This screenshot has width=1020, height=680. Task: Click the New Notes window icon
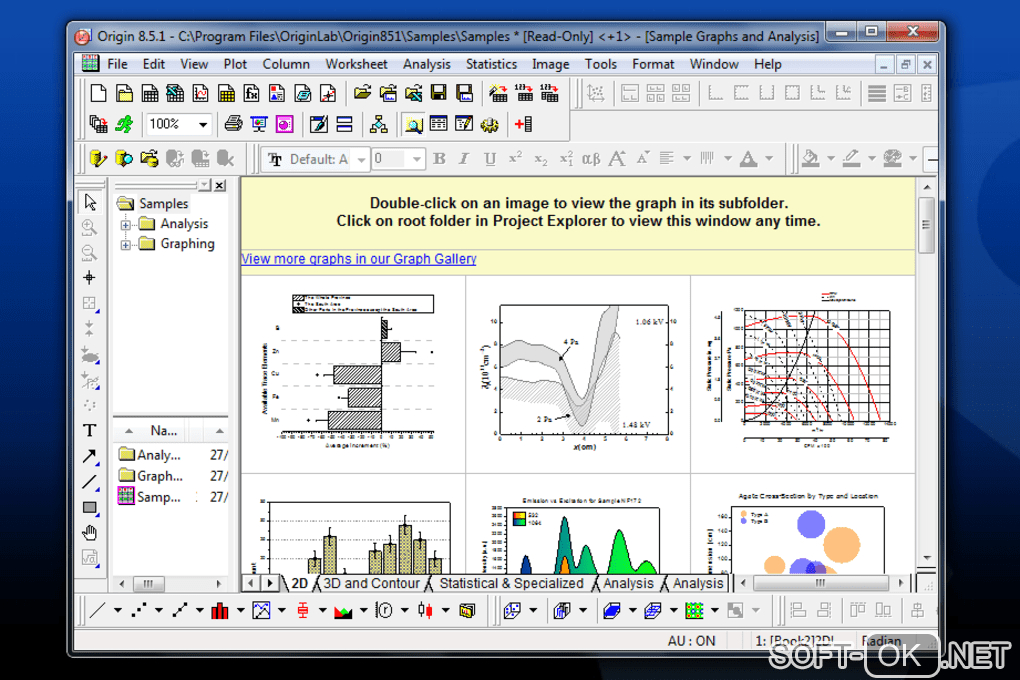[x=302, y=93]
